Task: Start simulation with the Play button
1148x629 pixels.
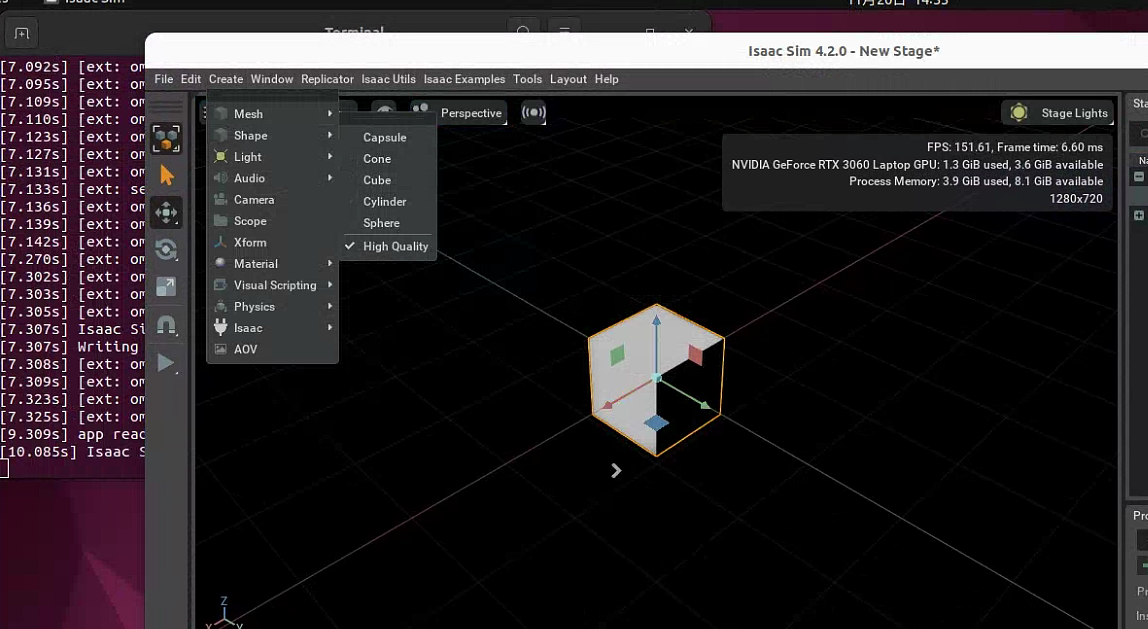Action: pos(166,363)
